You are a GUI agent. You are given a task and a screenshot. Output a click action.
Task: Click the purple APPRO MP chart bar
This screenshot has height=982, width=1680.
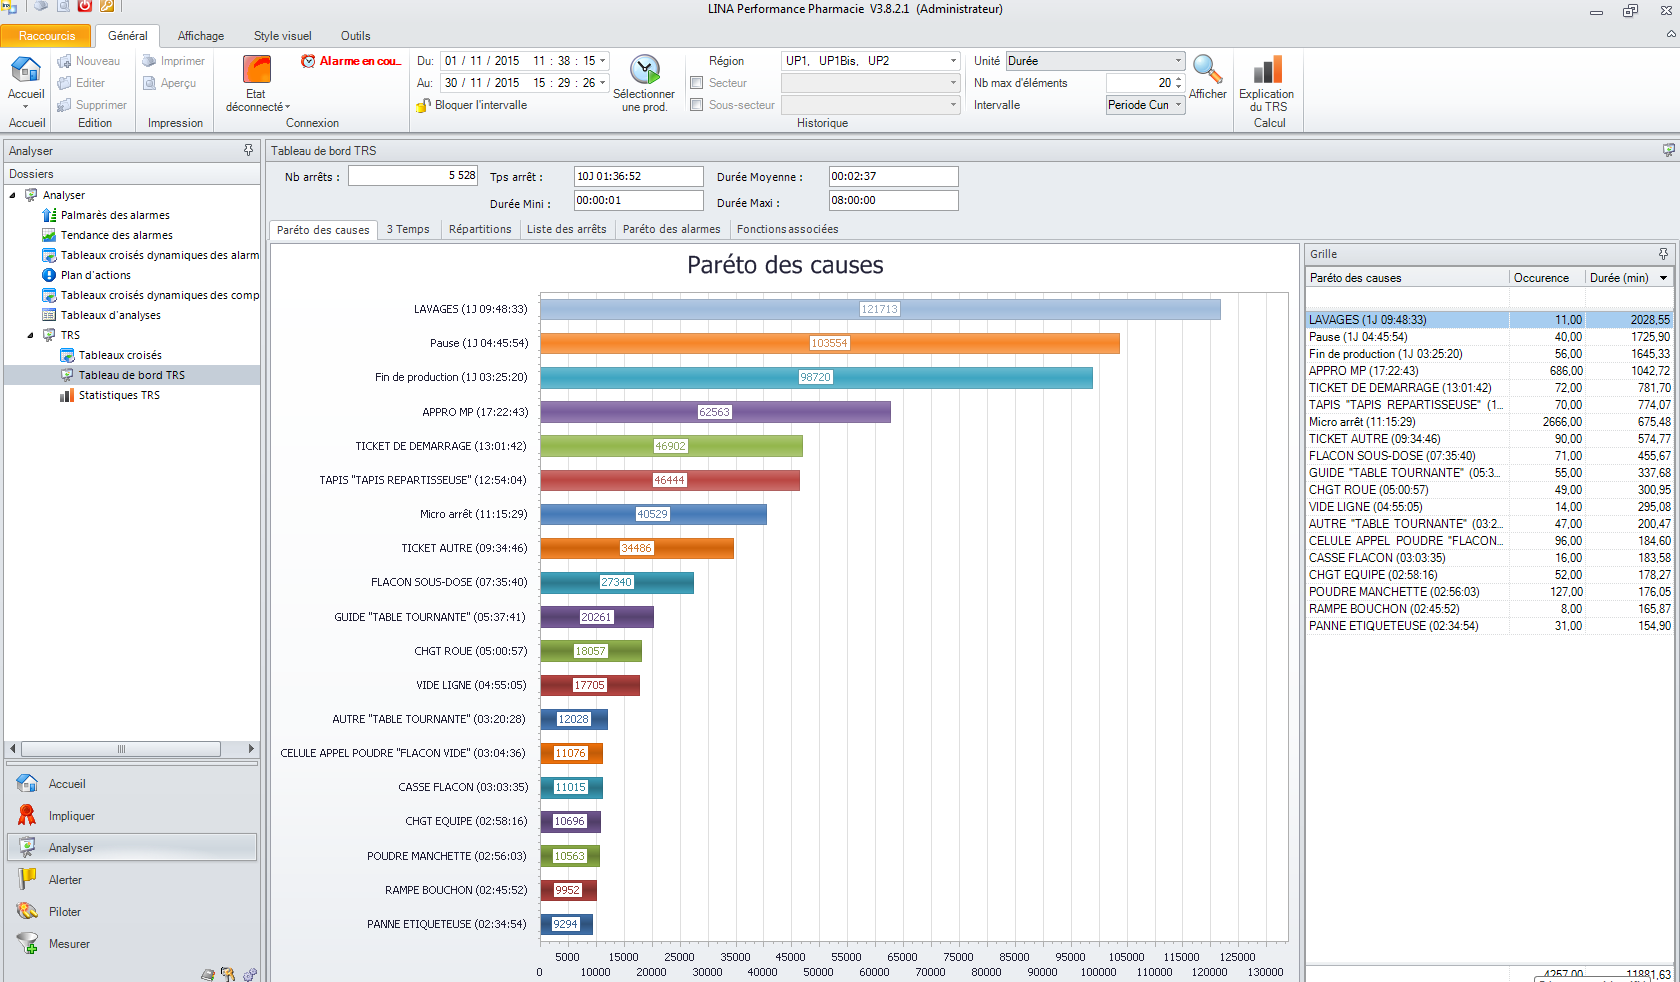716,412
